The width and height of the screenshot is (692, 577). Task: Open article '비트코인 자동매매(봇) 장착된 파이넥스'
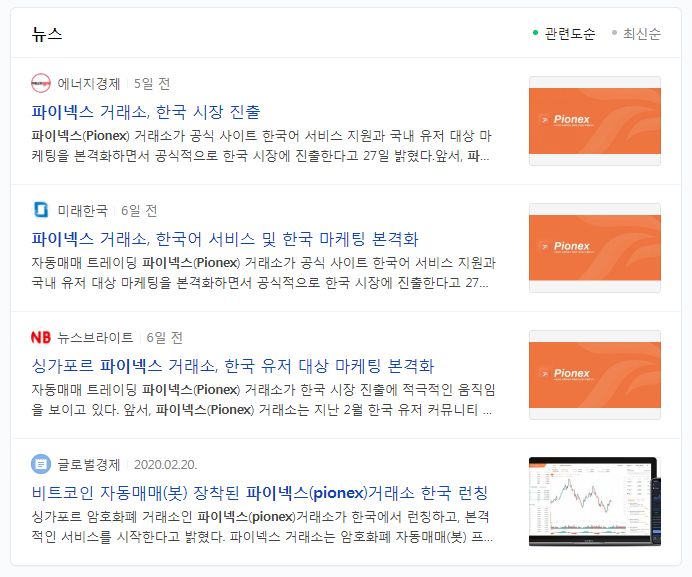tap(260, 493)
